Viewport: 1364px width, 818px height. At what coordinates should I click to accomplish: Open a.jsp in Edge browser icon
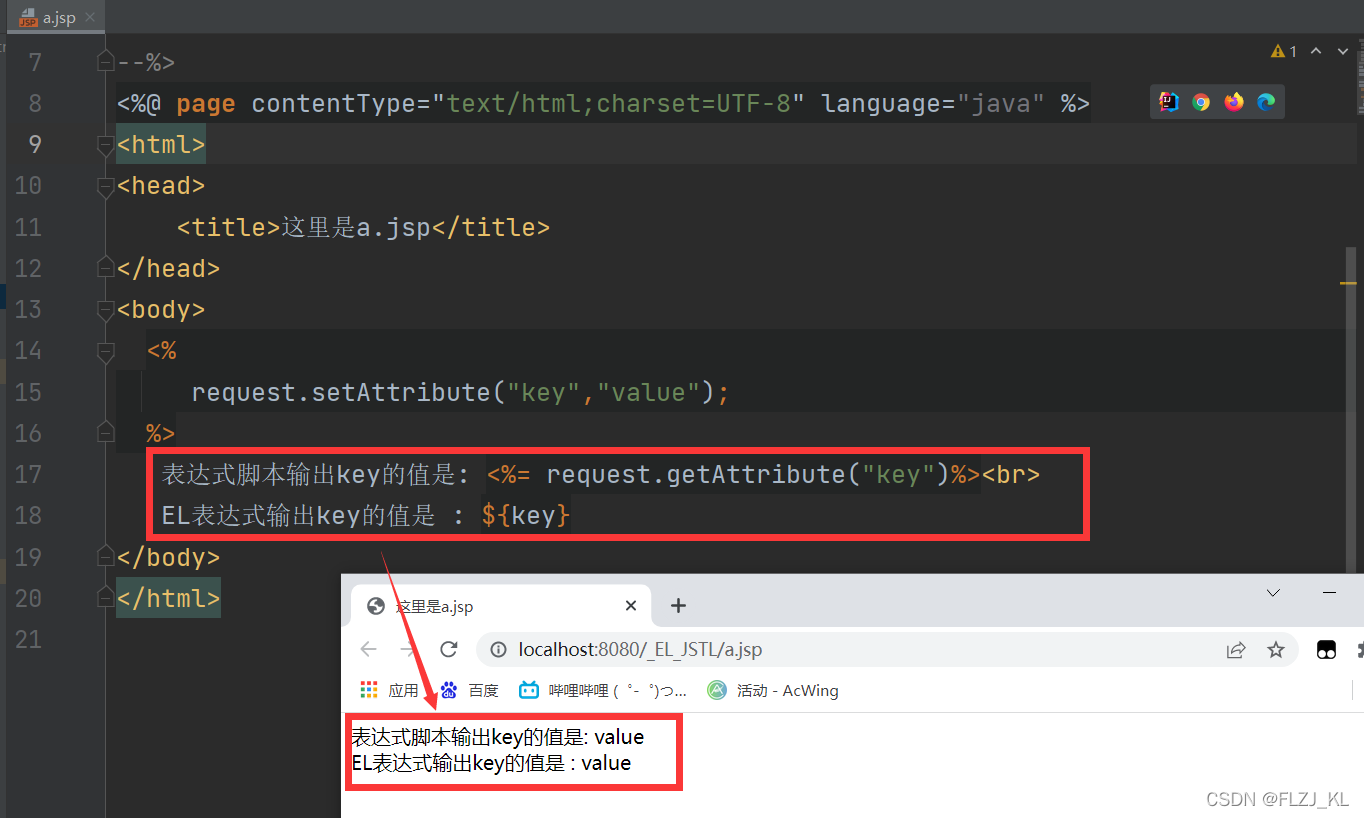coord(1266,102)
